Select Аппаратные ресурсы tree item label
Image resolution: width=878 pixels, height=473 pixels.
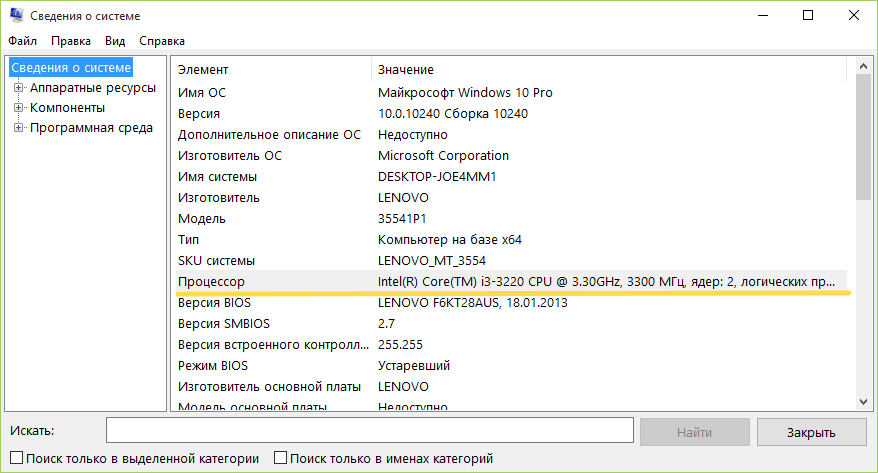pos(93,88)
